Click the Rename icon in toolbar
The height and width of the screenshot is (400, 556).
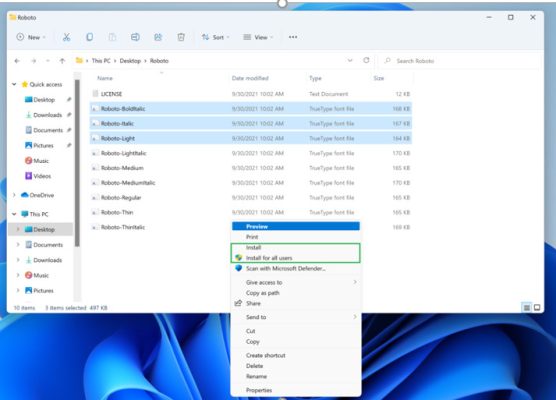click(135, 37)
